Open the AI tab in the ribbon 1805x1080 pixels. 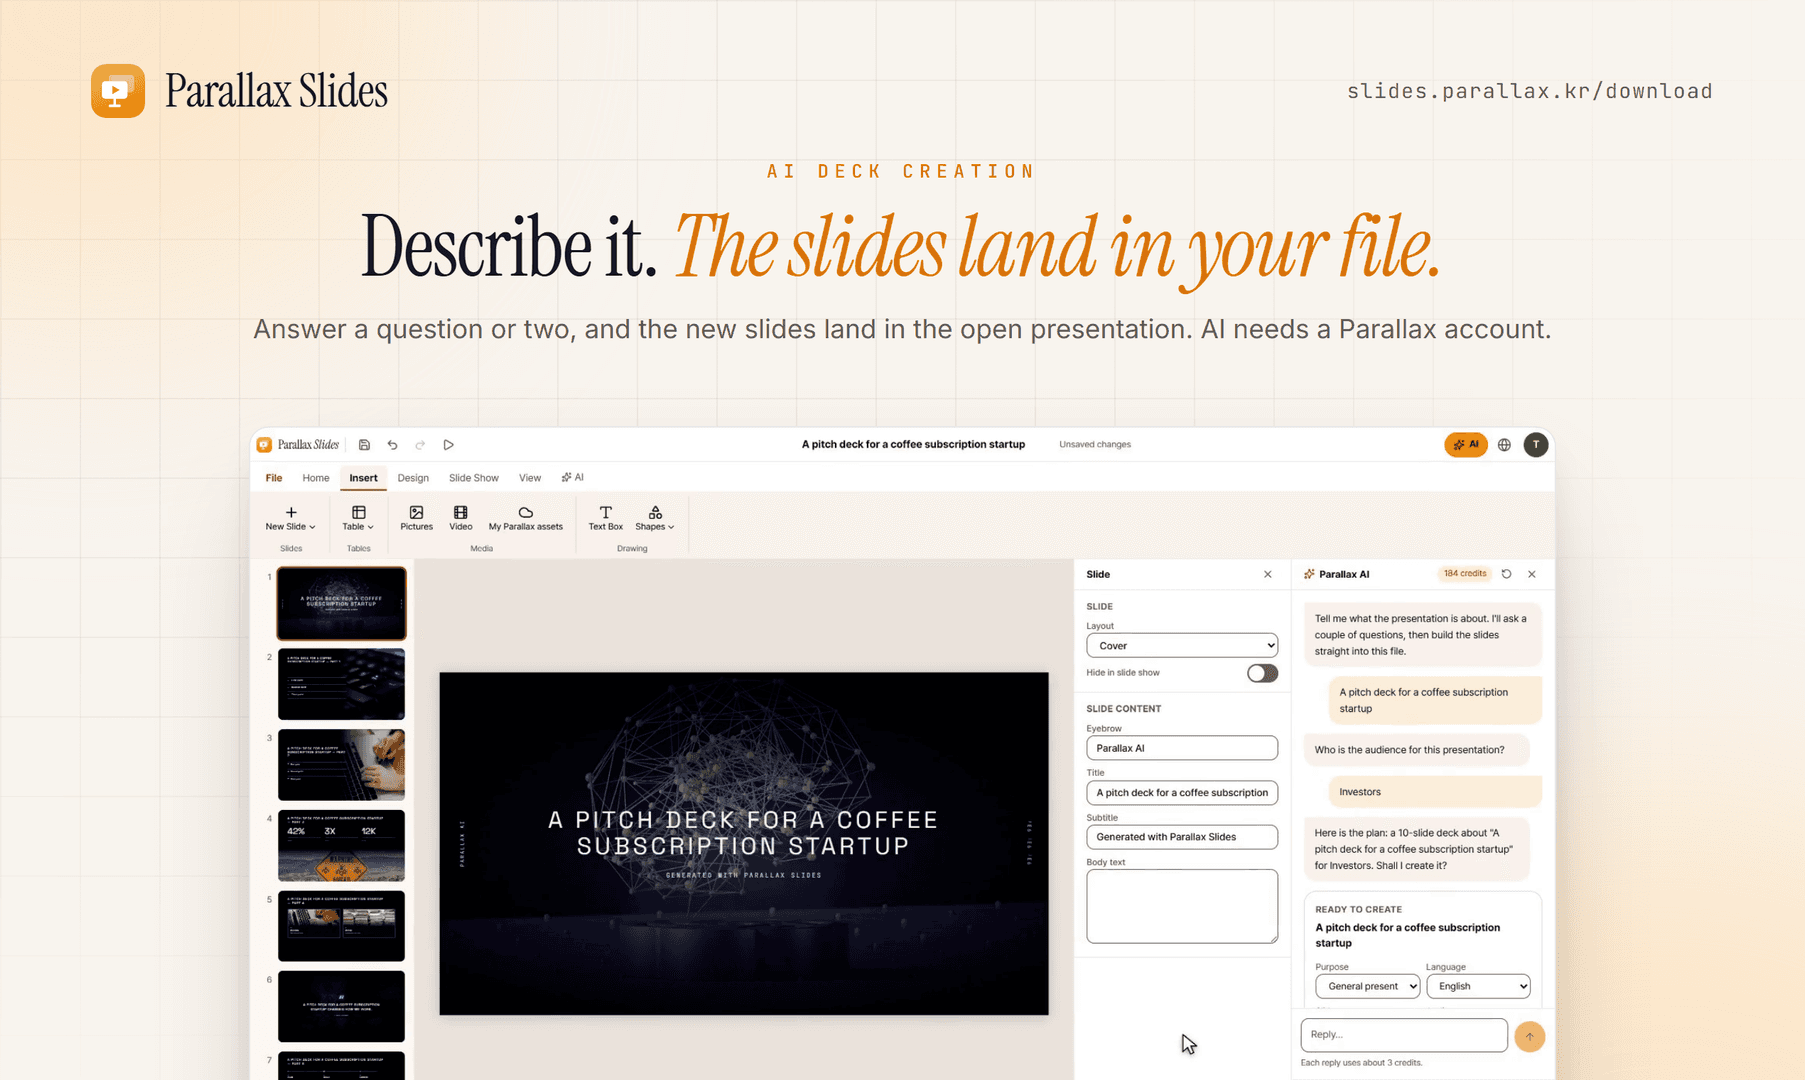pyautogui.click(x=573, y=478)
